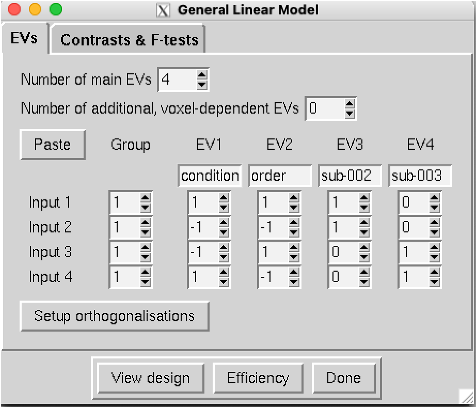Increment Input 4 Group value
This screenshot has width=476, height=408.
[145, 273]
